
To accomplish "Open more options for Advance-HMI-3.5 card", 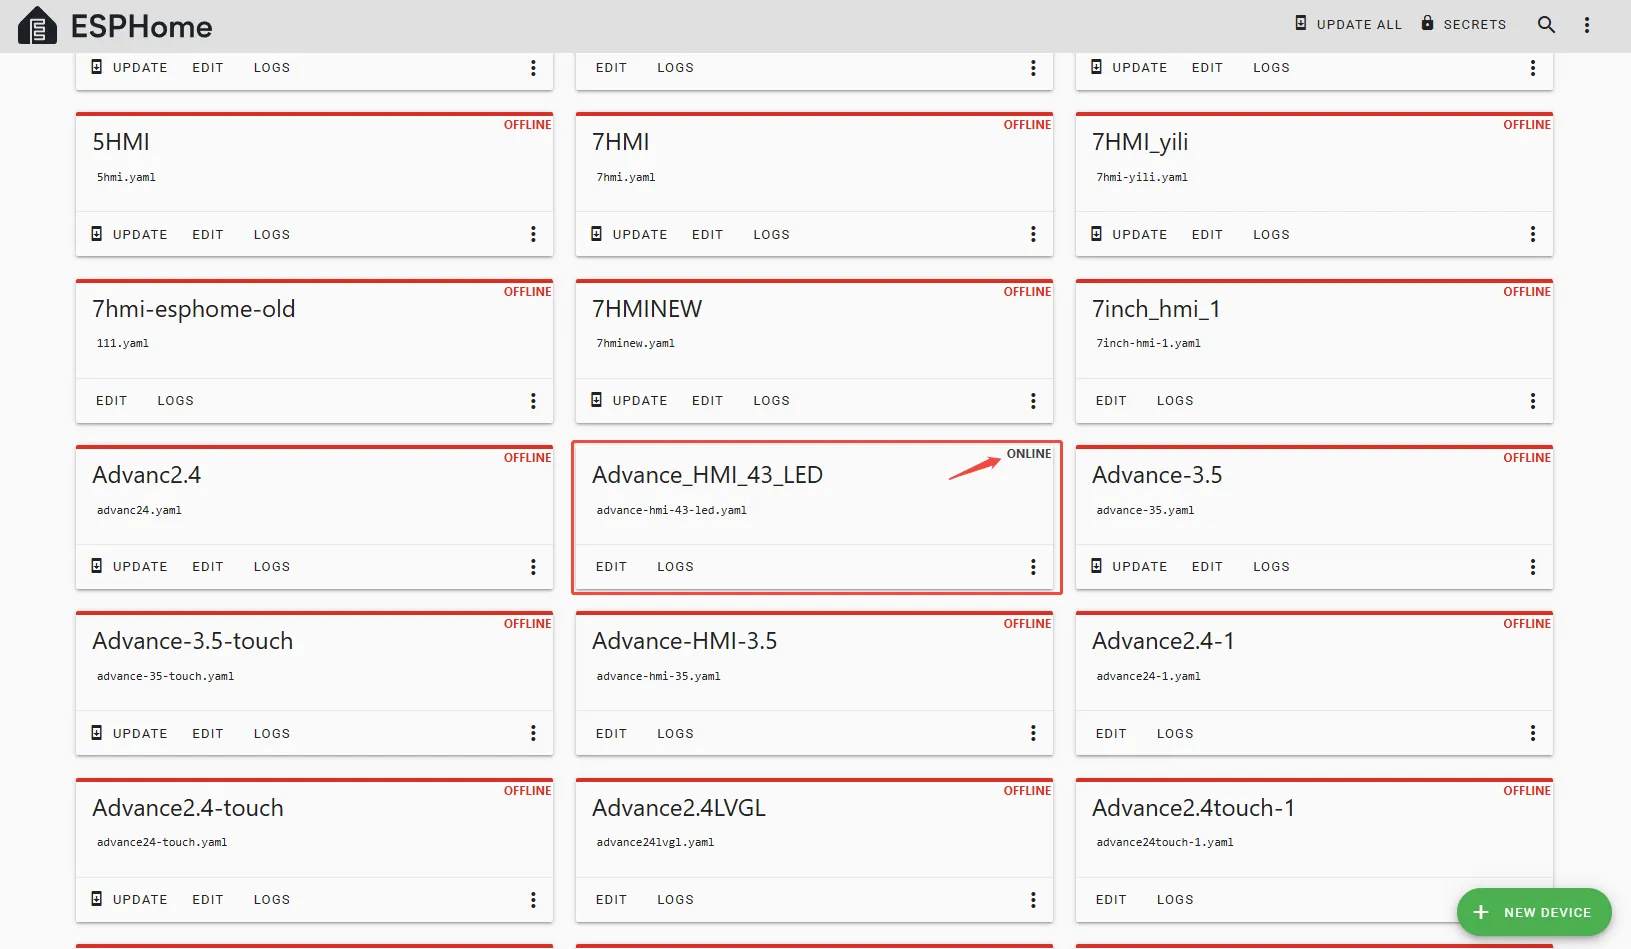I will click(x=1033, y=733).
